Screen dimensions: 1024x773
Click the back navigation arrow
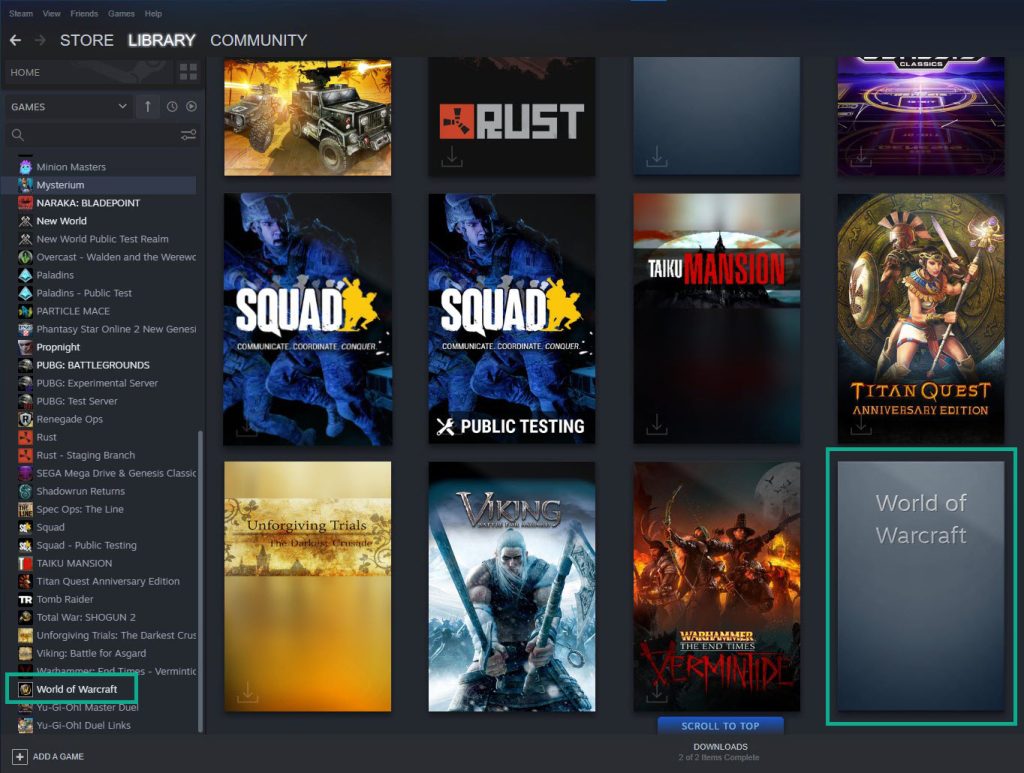pos(16,40)
